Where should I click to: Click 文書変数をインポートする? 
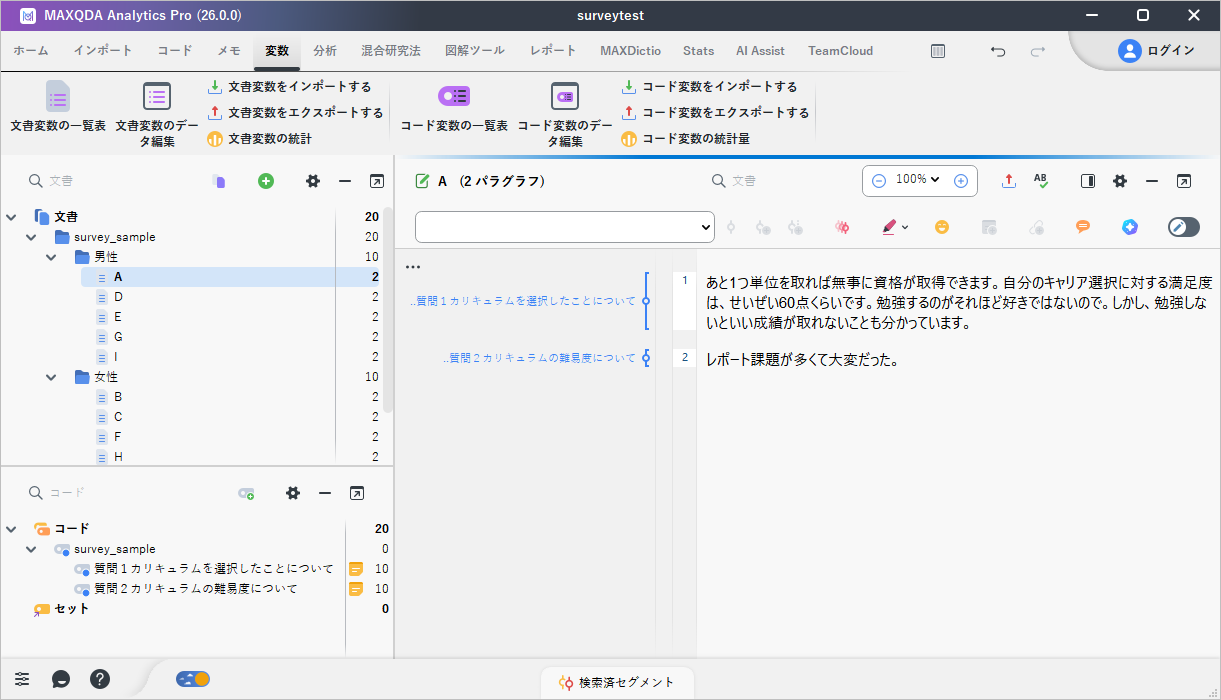tap(289, 87)
